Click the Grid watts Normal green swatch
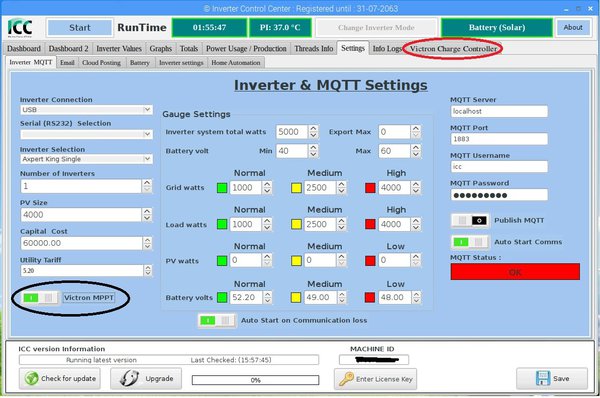The height and width of the screenshot is (398, 600). coord(222,188)
